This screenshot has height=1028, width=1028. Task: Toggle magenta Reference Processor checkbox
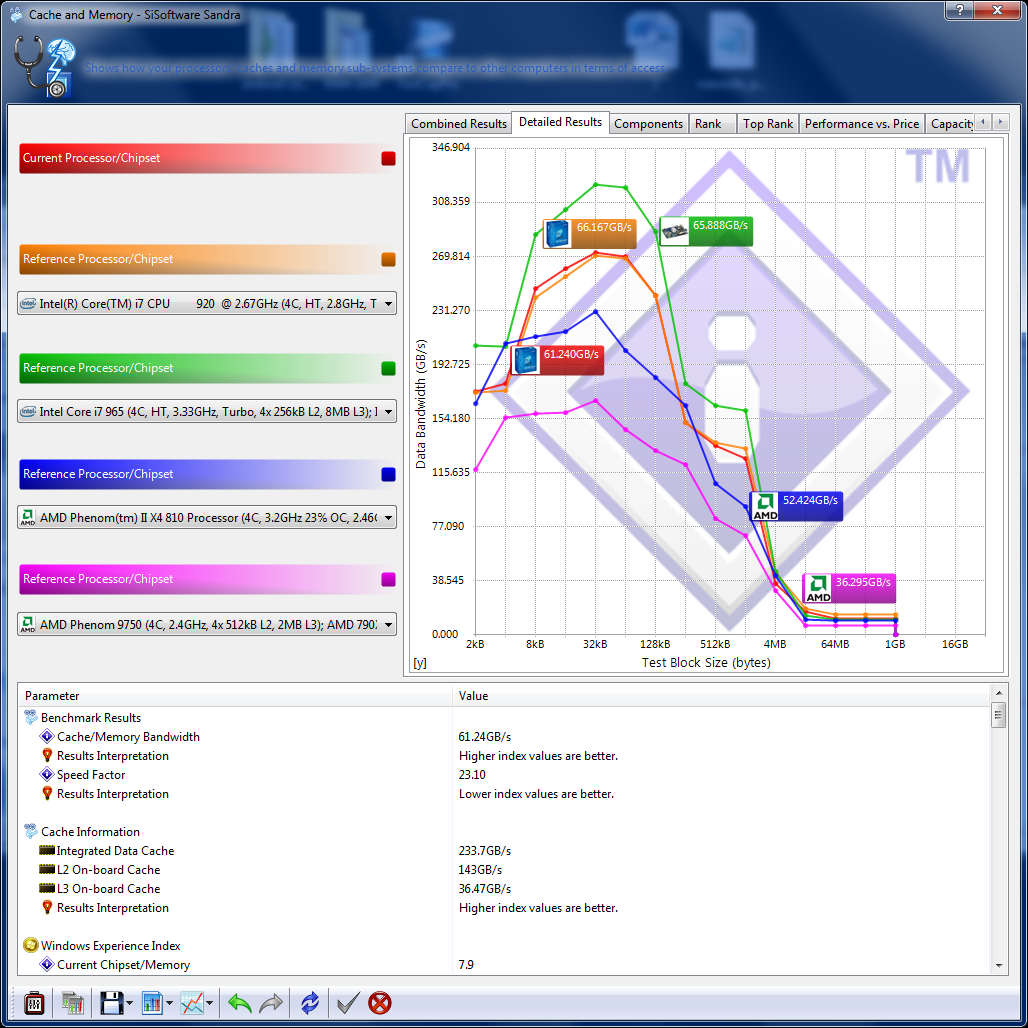coord(389,580)
